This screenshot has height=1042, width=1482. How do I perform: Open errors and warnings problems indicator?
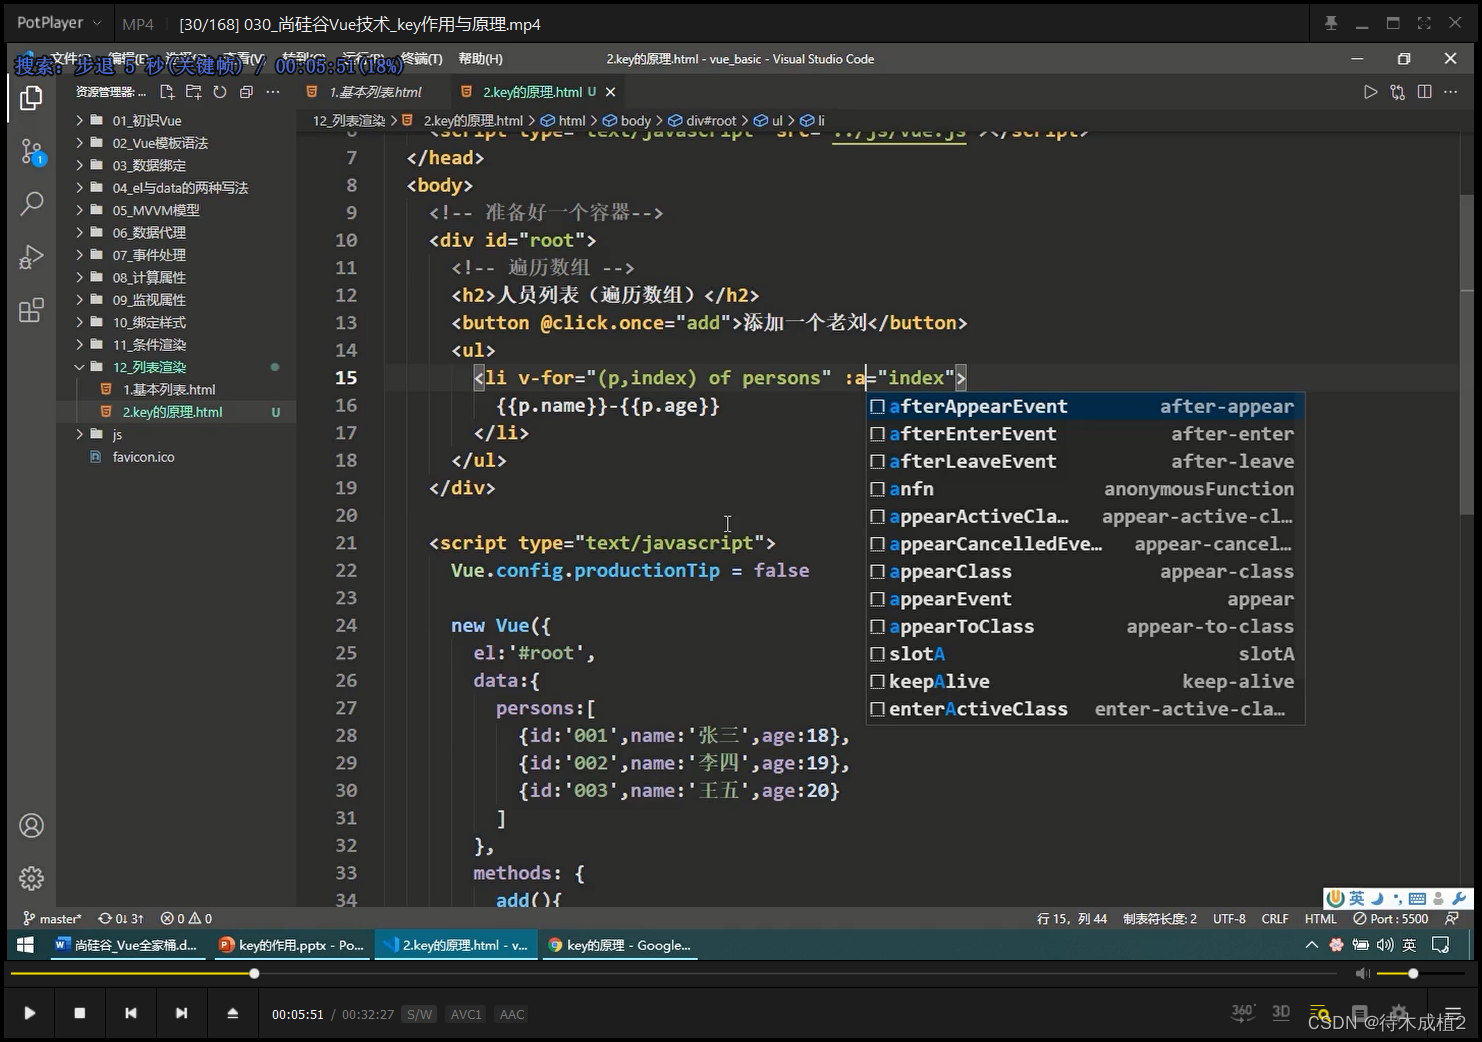pos(186,918)
